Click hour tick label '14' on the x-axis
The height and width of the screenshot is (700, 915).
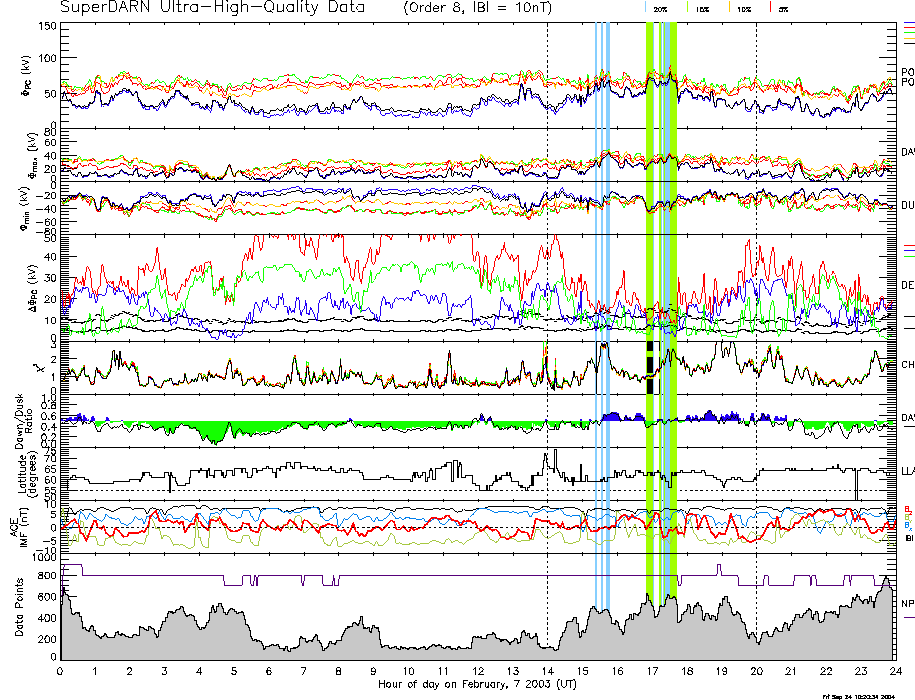547,671
